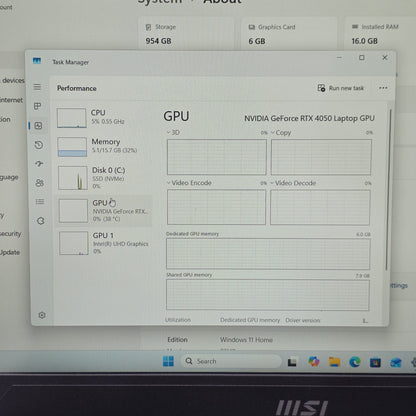Open the Details list icon in sidebar
The height and width of the screenshot is (416, 416).
tap(40, 202)
